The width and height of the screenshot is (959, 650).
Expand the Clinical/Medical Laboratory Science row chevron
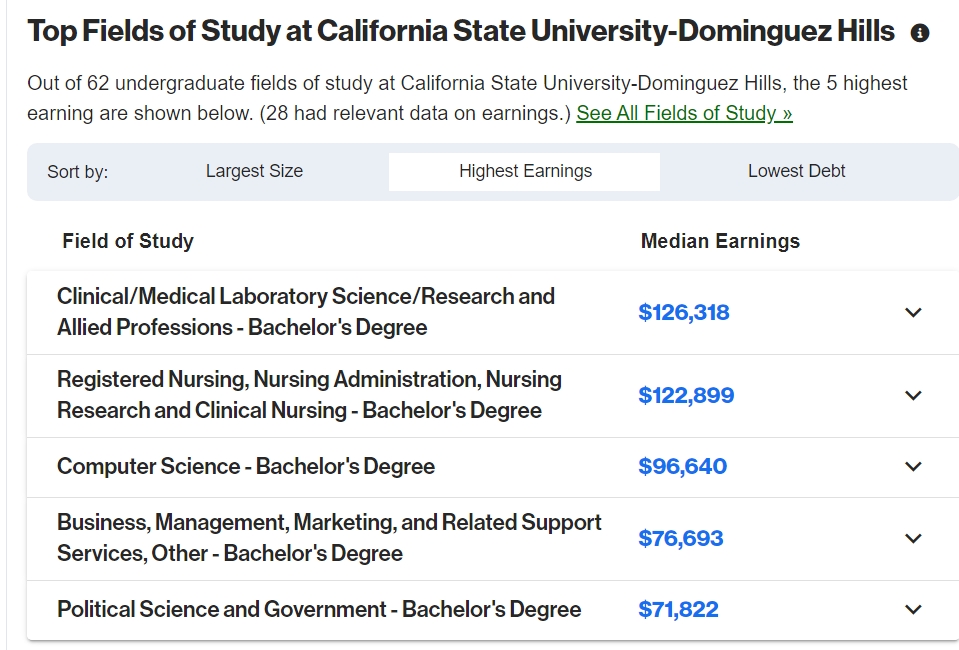pos(913,312)
